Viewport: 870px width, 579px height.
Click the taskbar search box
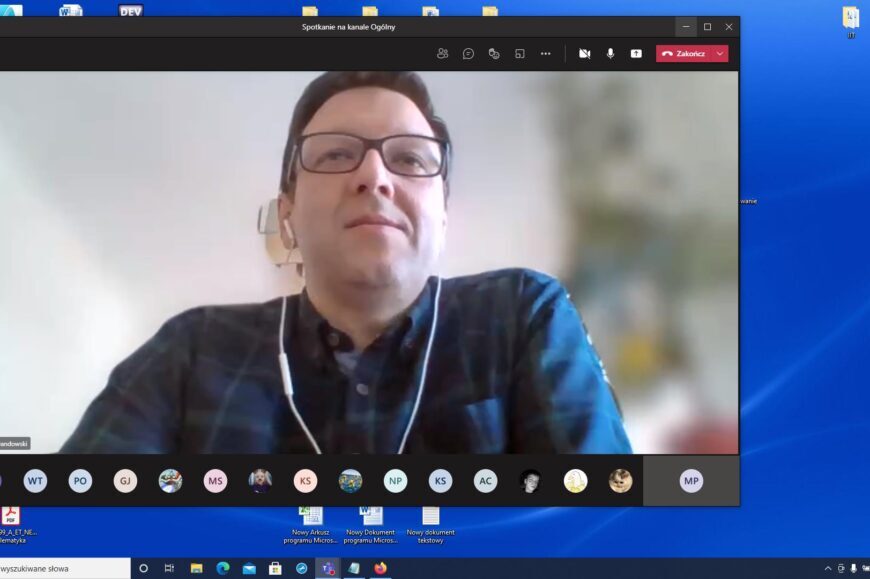pos(65,568)
